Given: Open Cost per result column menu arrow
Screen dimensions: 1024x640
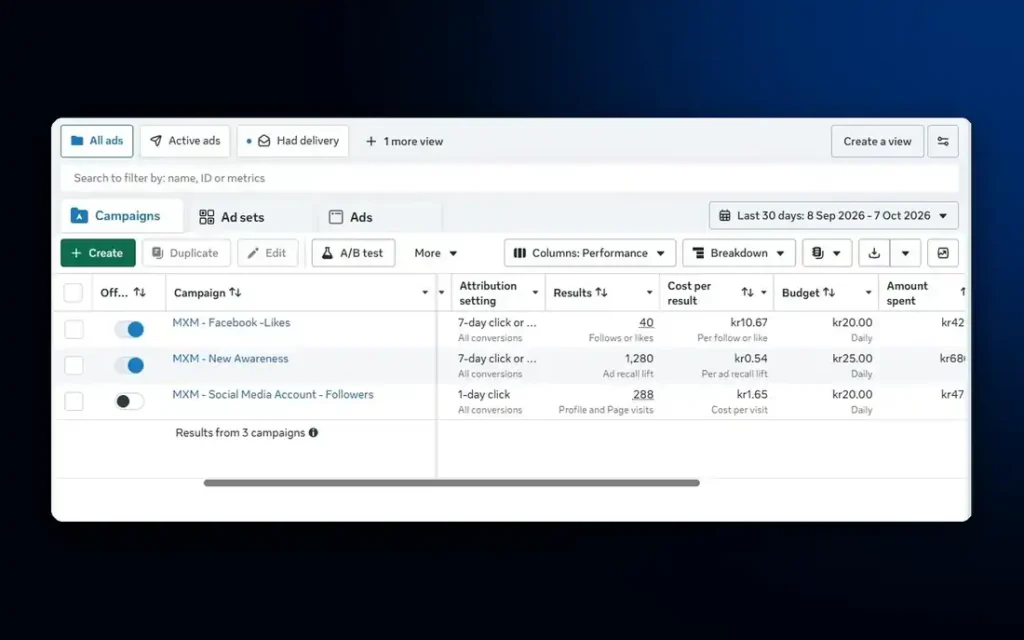Looking at the screenshot, I should [763, 293].
